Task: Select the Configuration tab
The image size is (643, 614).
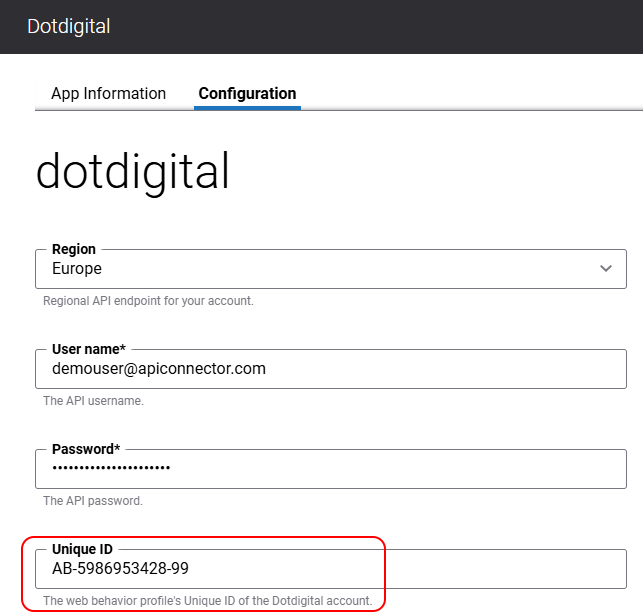Action: [247, 94]
